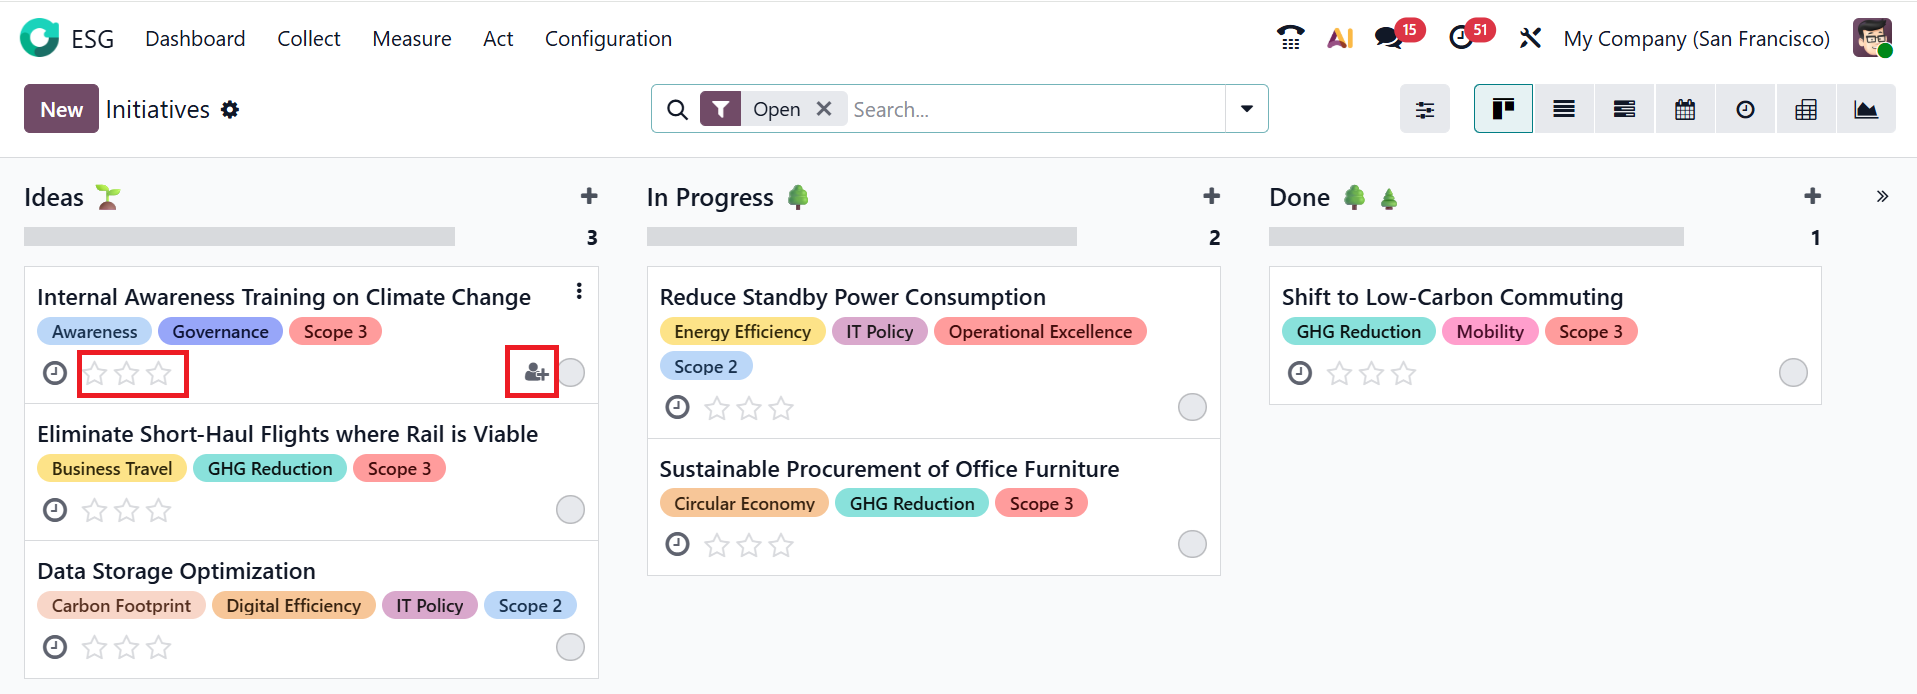1917x694 pixels.
Task: Toggle status circle on Shift to Low-Carbon Commuting
Action: pos(1792,373)
